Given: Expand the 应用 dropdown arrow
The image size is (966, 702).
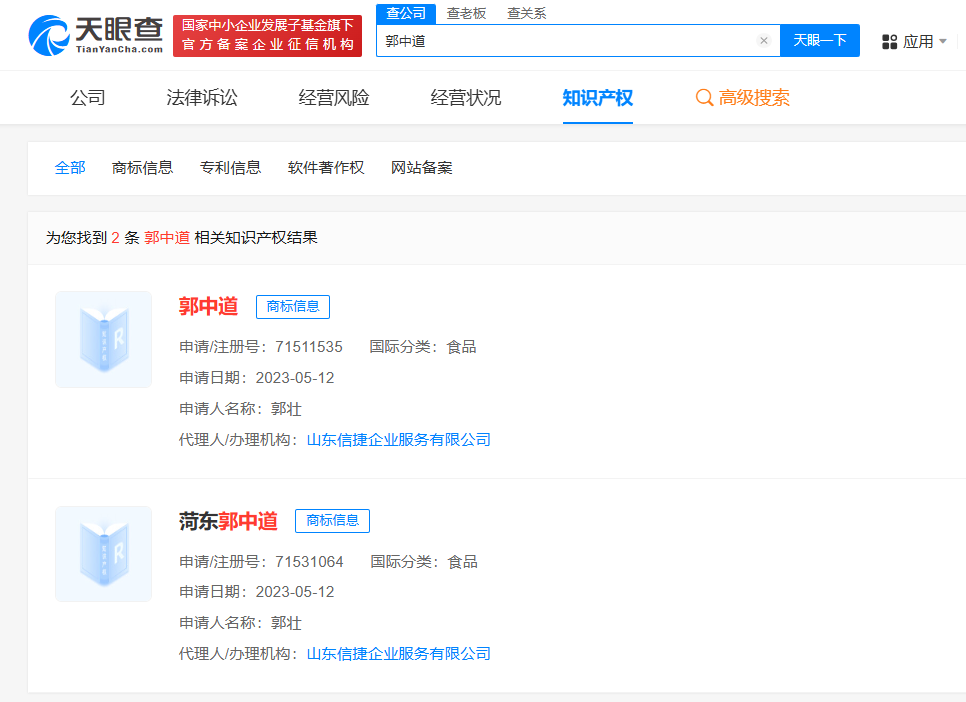Looking at the screenshot, I should tap(943, 42).
